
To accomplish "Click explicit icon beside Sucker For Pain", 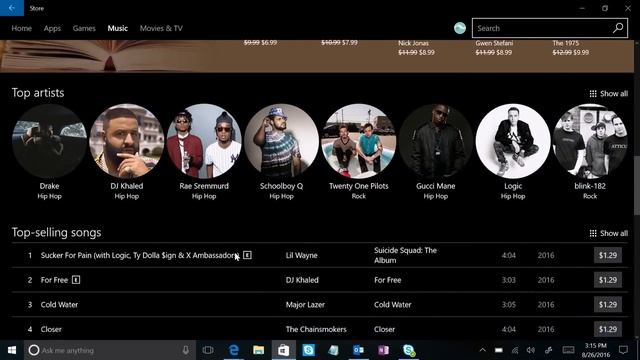I will (247, 255).
